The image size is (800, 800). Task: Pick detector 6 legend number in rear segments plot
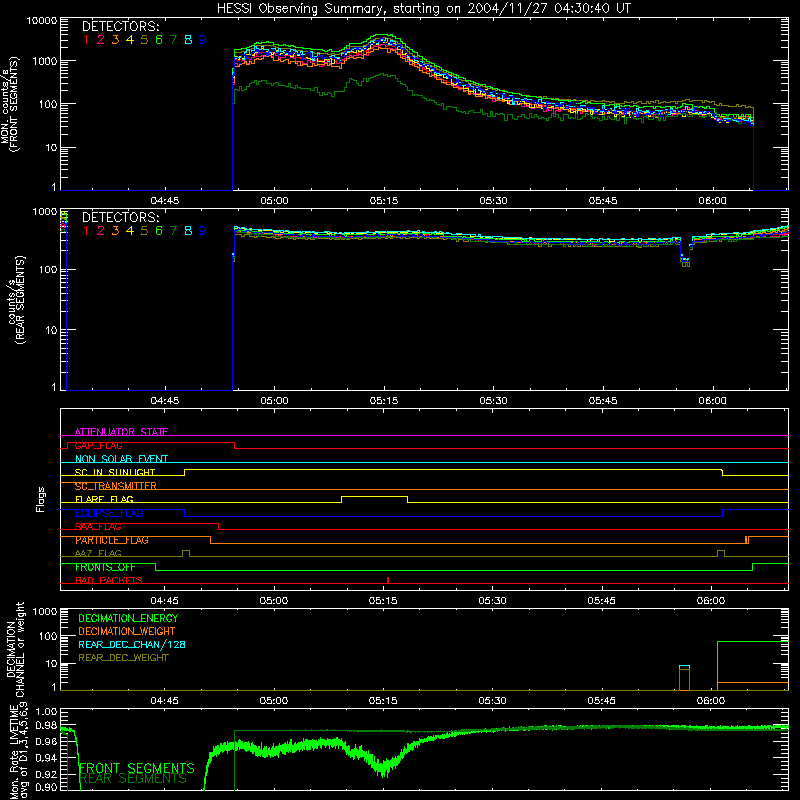pos(159,231)
